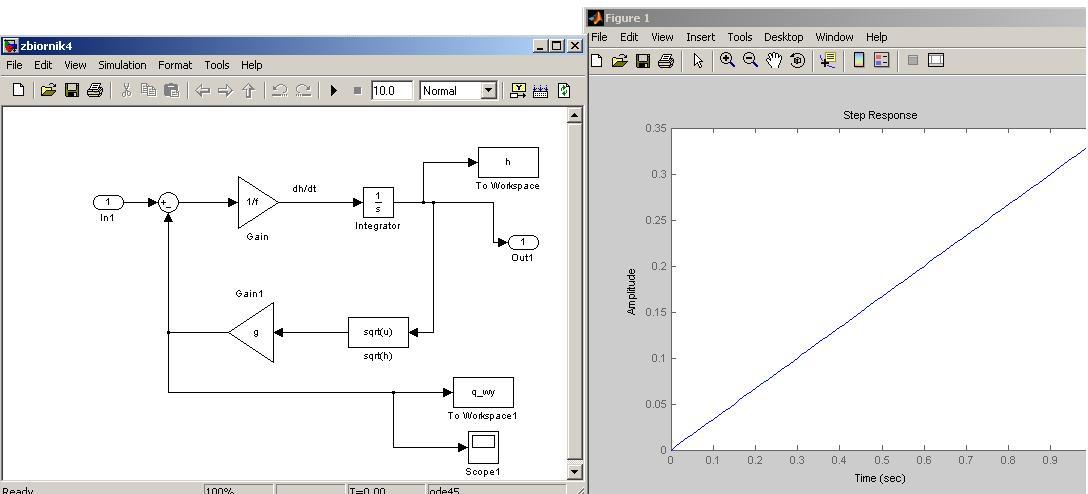Click the simulation stop time field 10.0
Screen dimensions: 1088x494
(392, 91)
